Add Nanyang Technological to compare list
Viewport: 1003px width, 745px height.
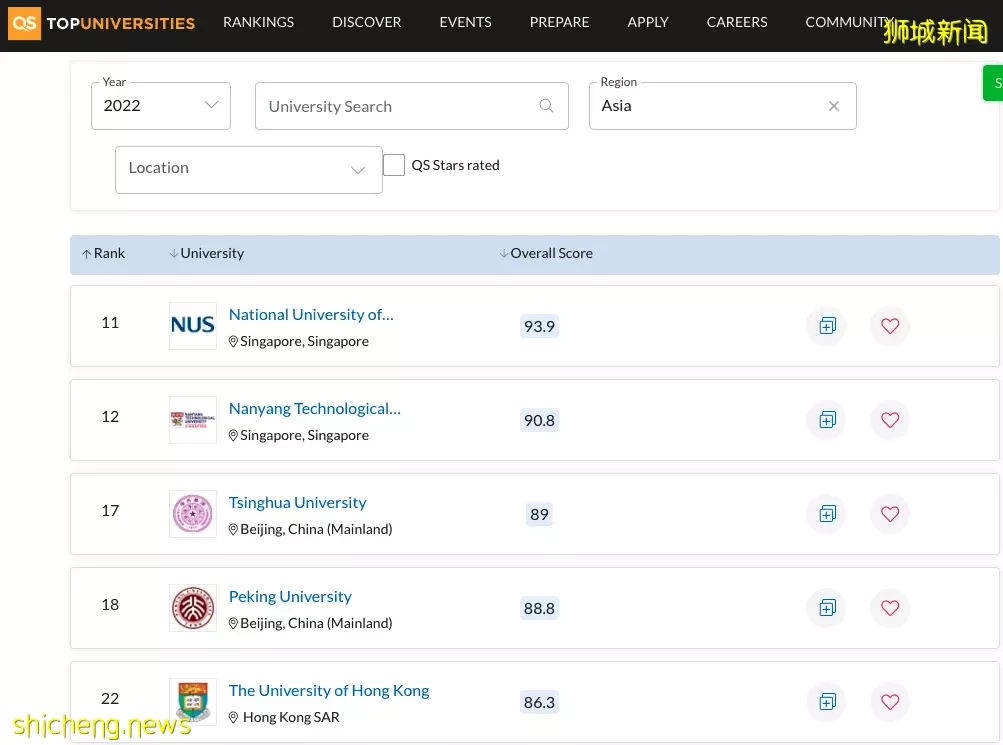pos(827,420)
